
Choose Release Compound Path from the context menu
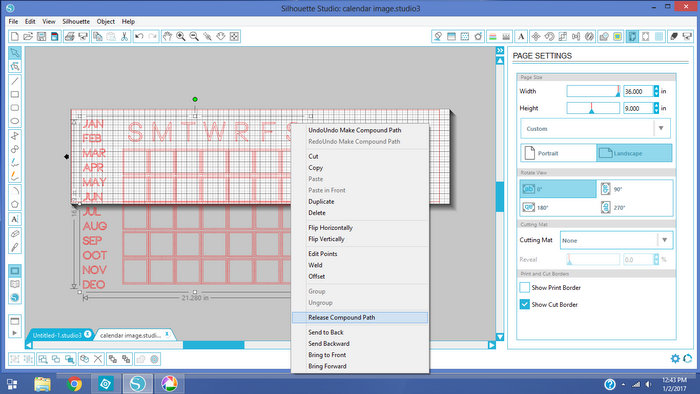pos(360,317)
